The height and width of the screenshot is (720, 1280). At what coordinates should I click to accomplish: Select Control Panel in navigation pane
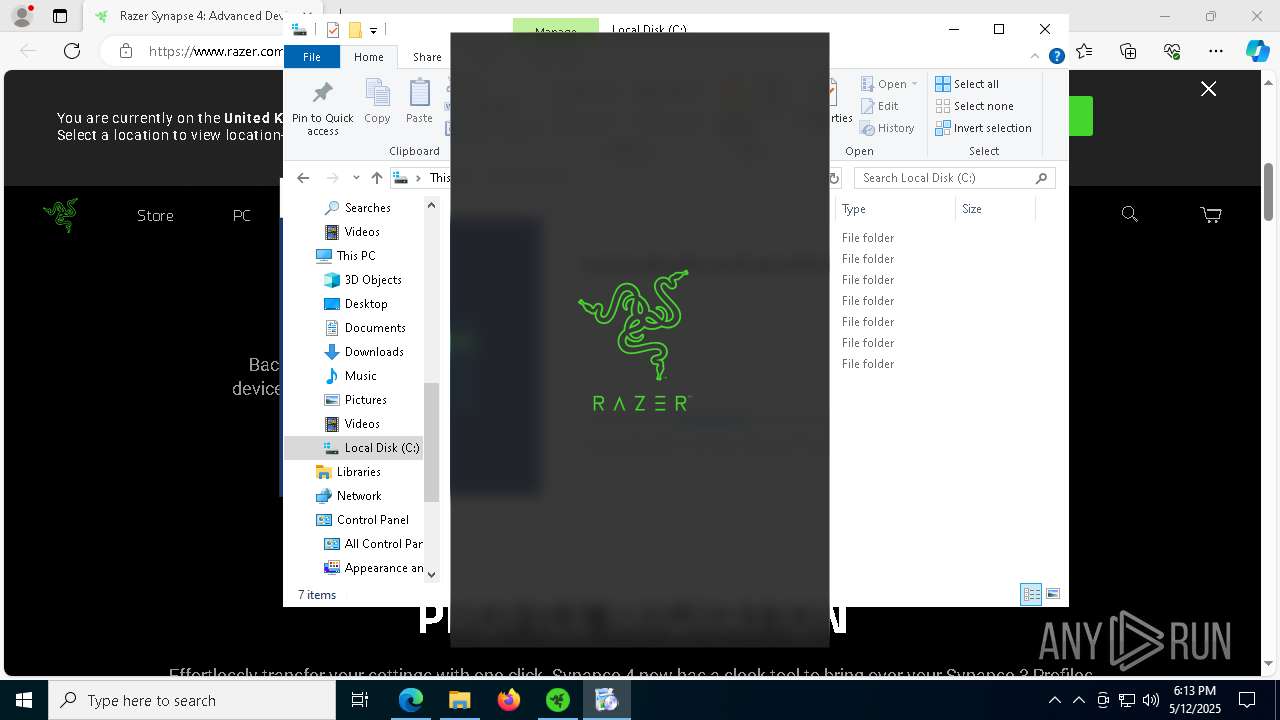[x=372, y=519]
